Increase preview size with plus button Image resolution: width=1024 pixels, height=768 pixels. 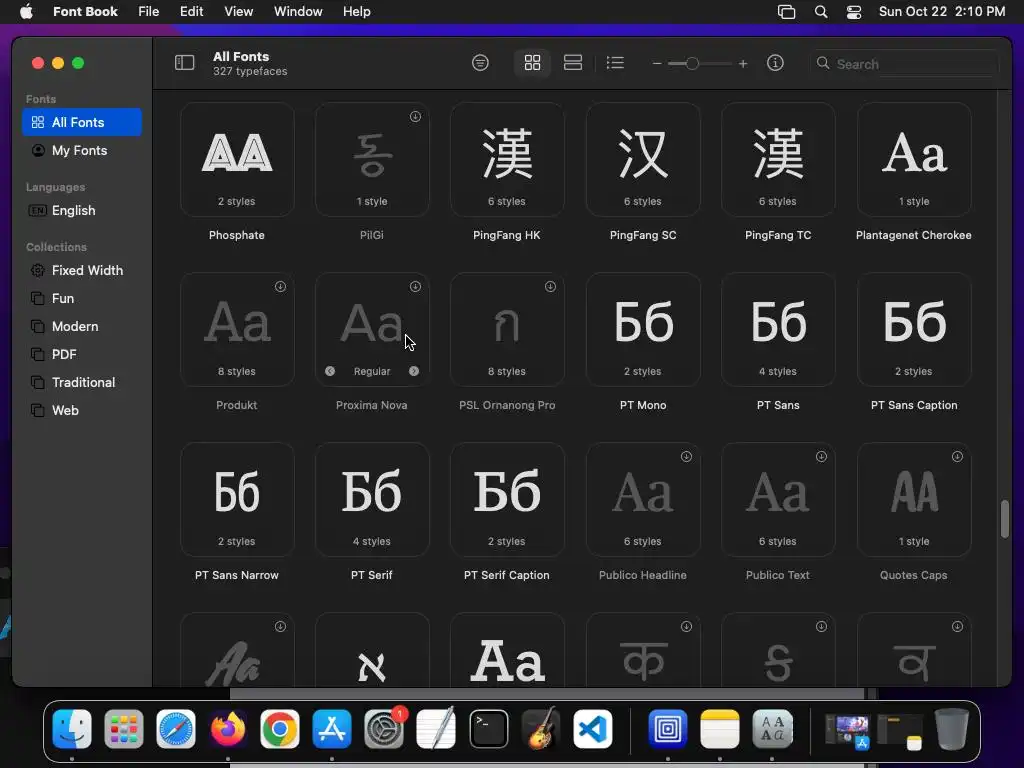(743, 64)
